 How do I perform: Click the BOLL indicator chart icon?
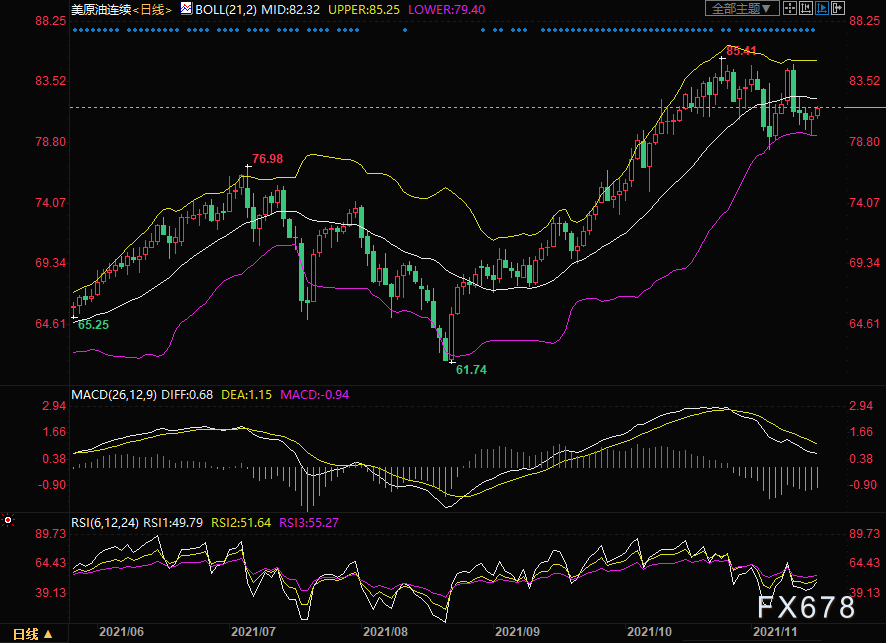tap(186, 8)
